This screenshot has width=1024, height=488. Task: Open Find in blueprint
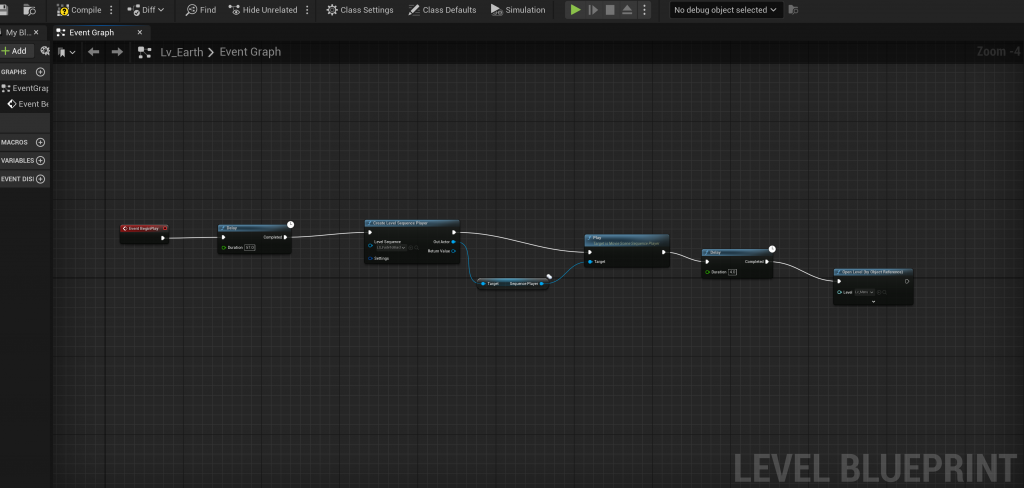(x=200, y=10)
